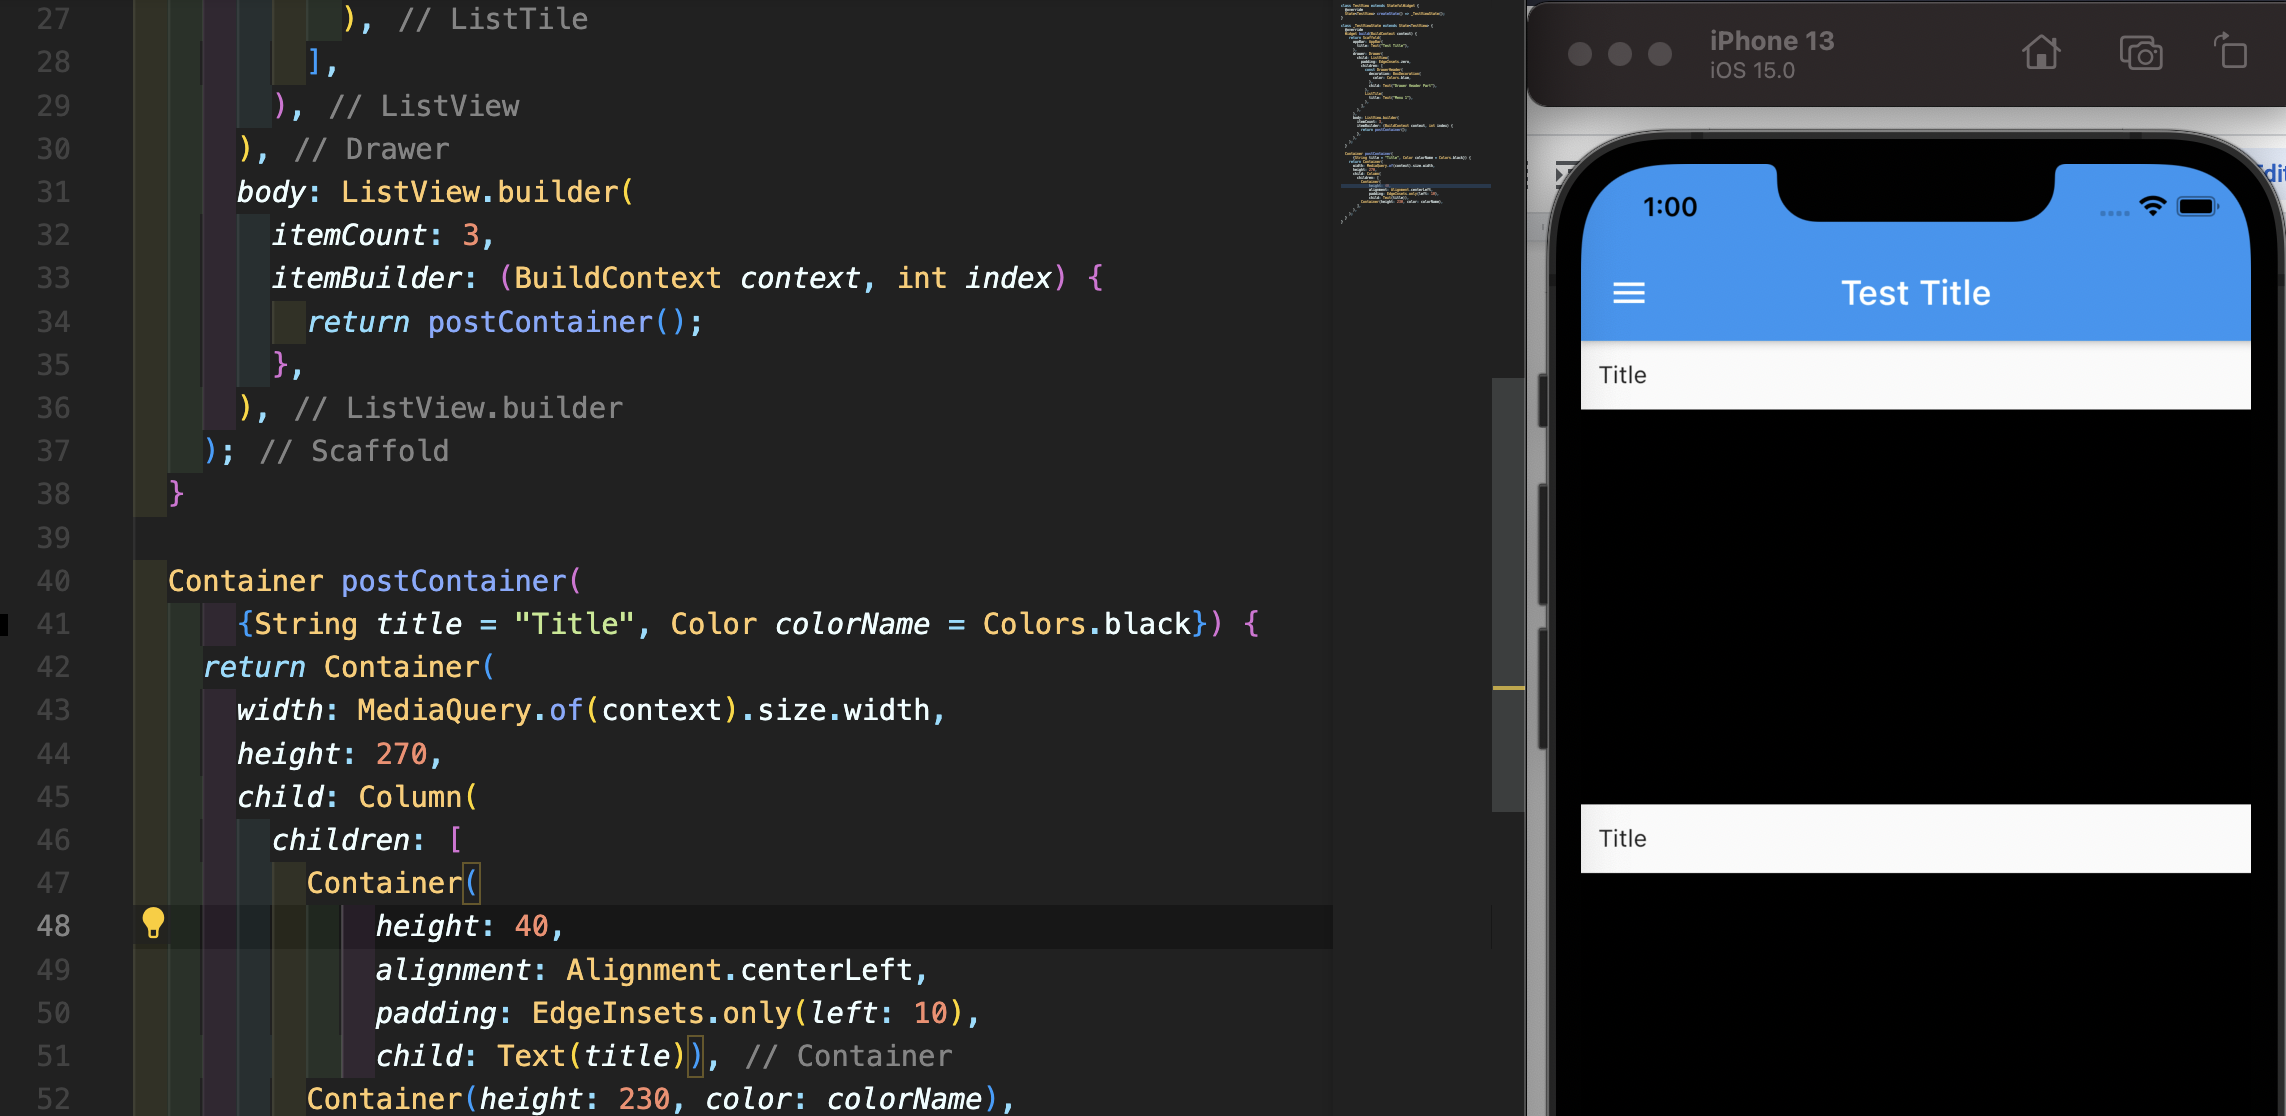The height and width of the screenshot is (1116, 2286).
Task: Click the rotate device icon in simulator
Action: [2230, 51]
